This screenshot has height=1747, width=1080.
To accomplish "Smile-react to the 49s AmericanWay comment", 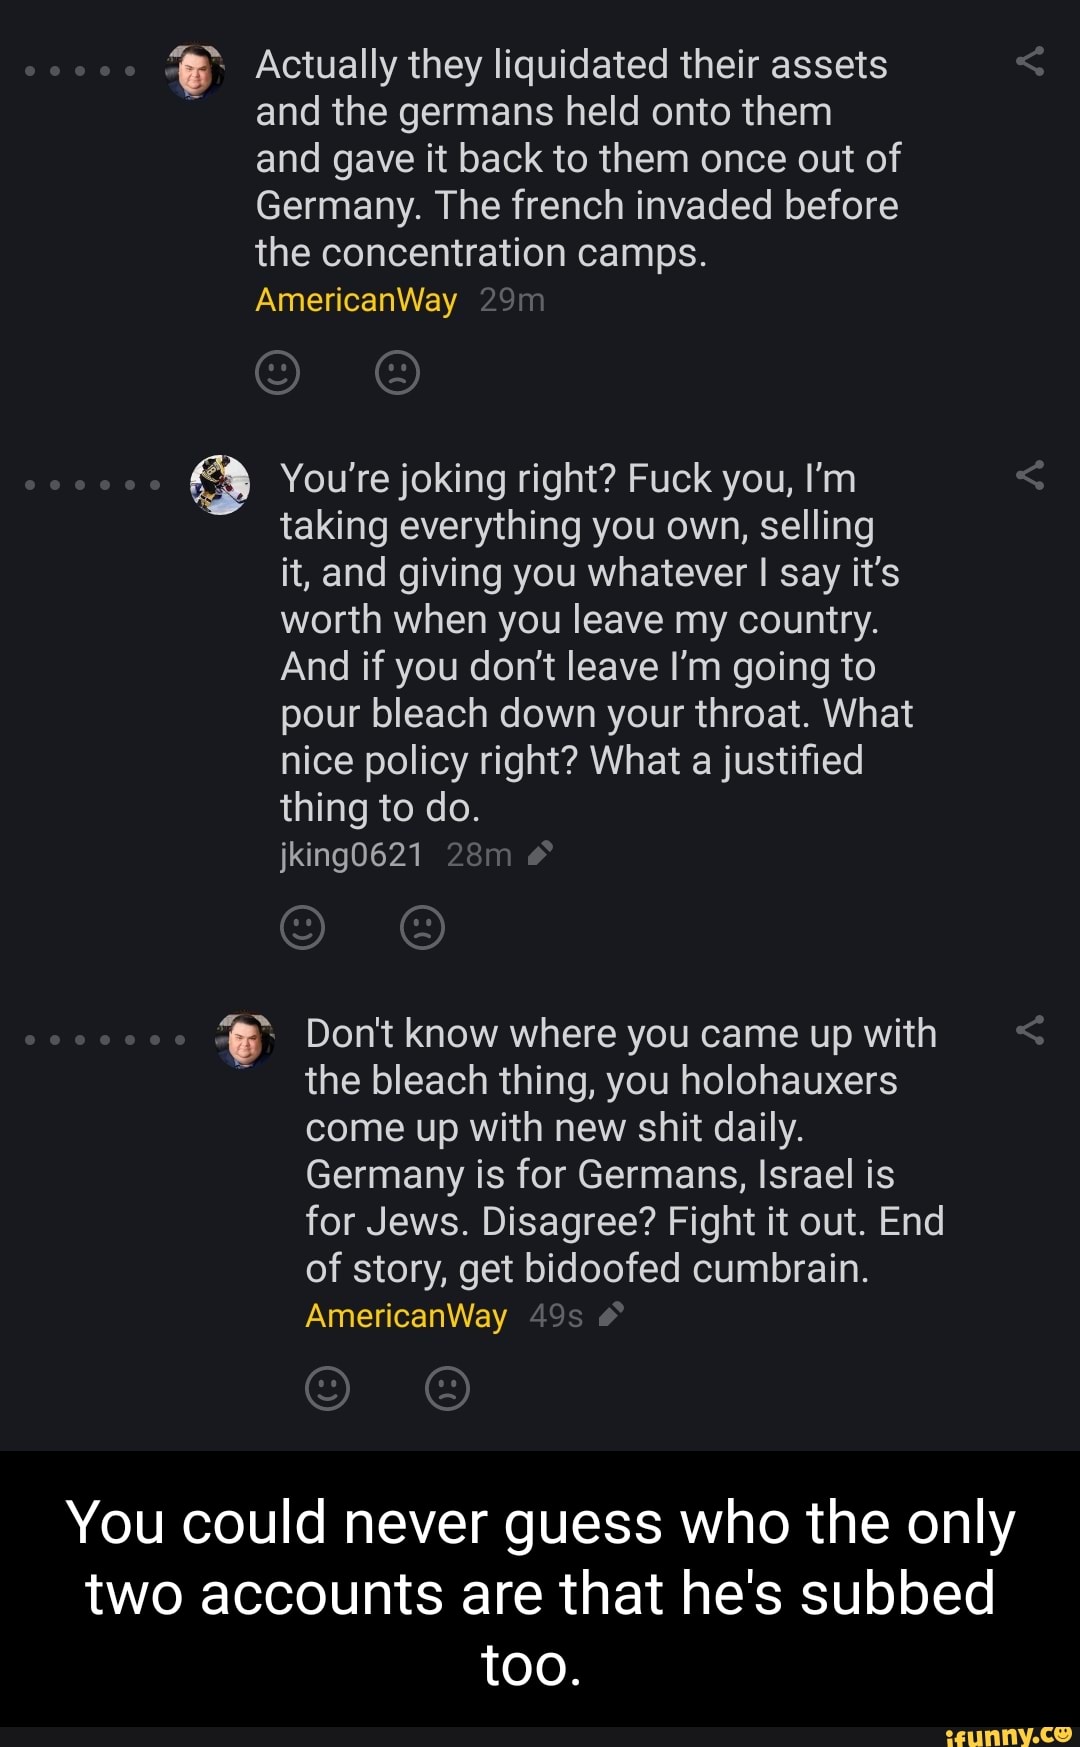I will point(327,1387).
